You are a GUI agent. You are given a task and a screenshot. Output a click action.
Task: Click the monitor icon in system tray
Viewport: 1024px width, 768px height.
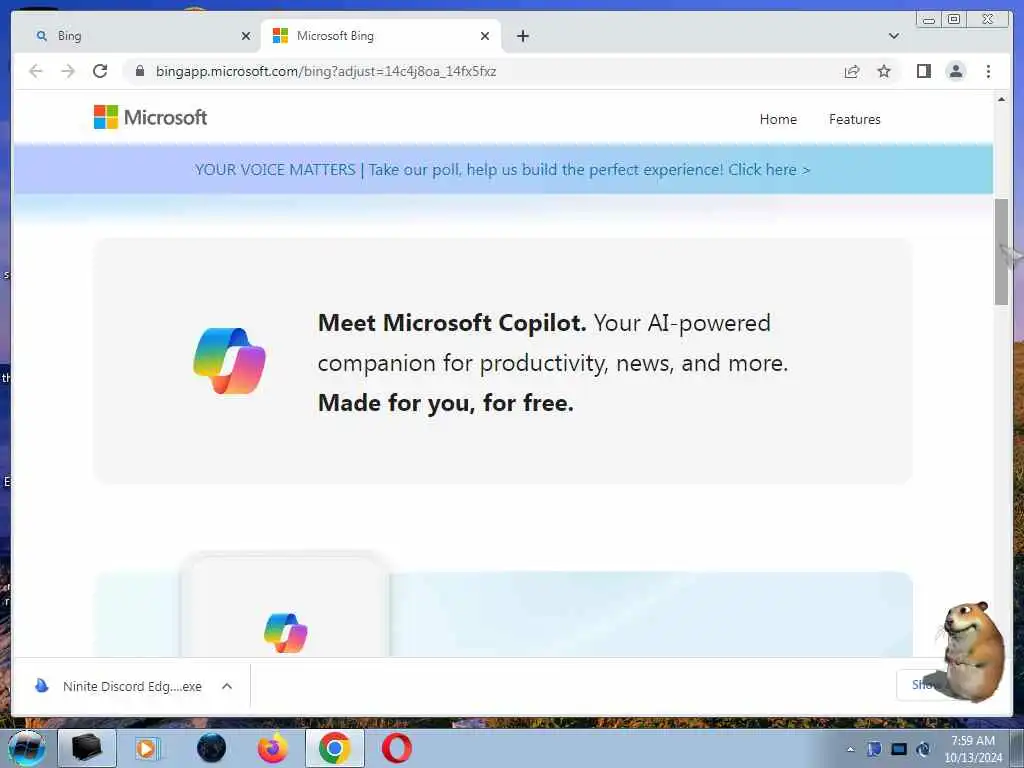point(899,749)
